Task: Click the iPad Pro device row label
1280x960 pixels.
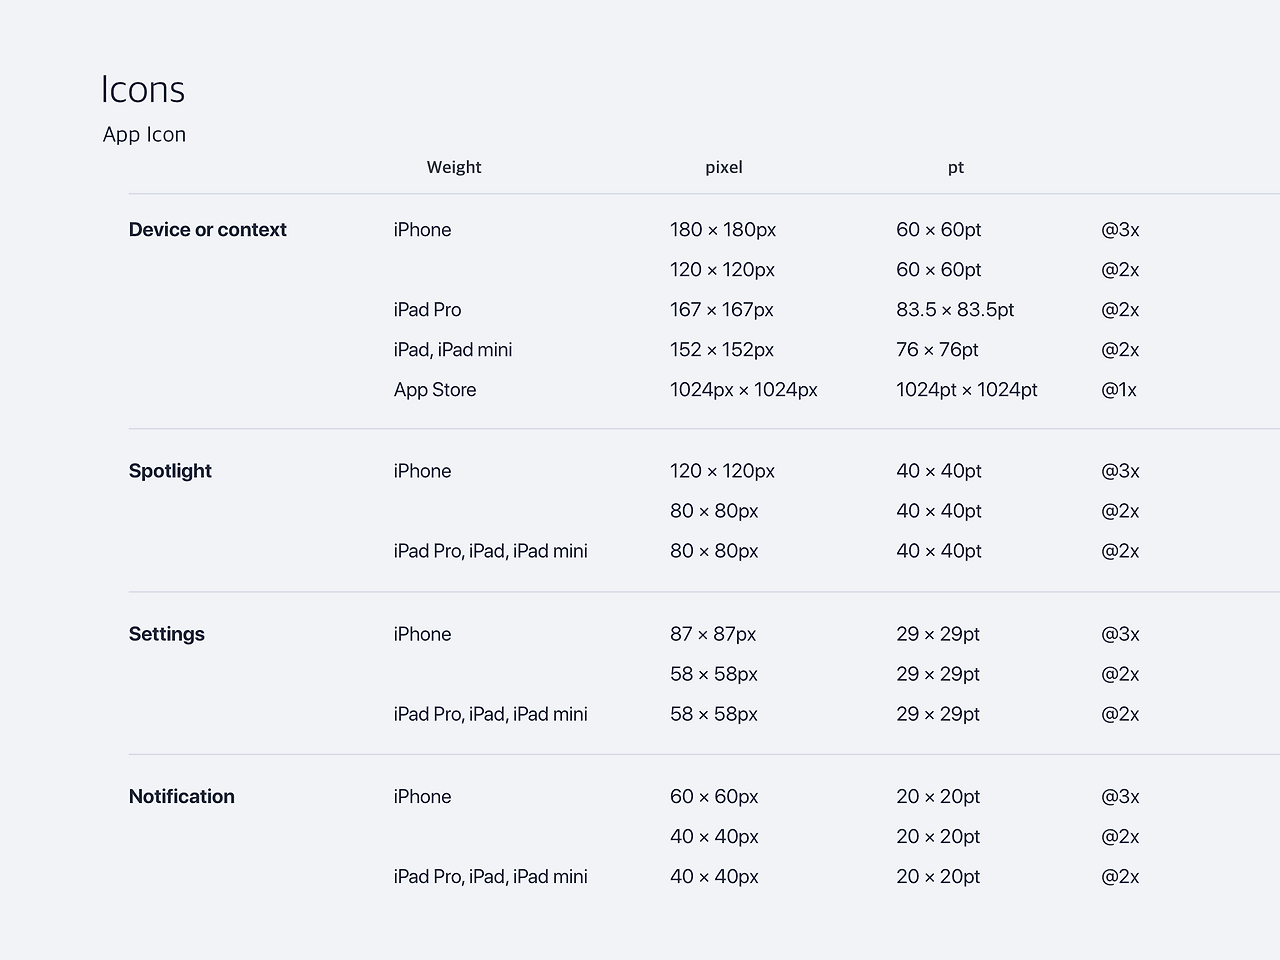Action: click(x=428, y=310)
